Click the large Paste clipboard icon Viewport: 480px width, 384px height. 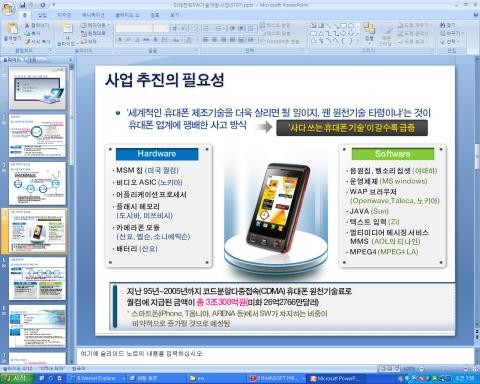coord(13,29)
